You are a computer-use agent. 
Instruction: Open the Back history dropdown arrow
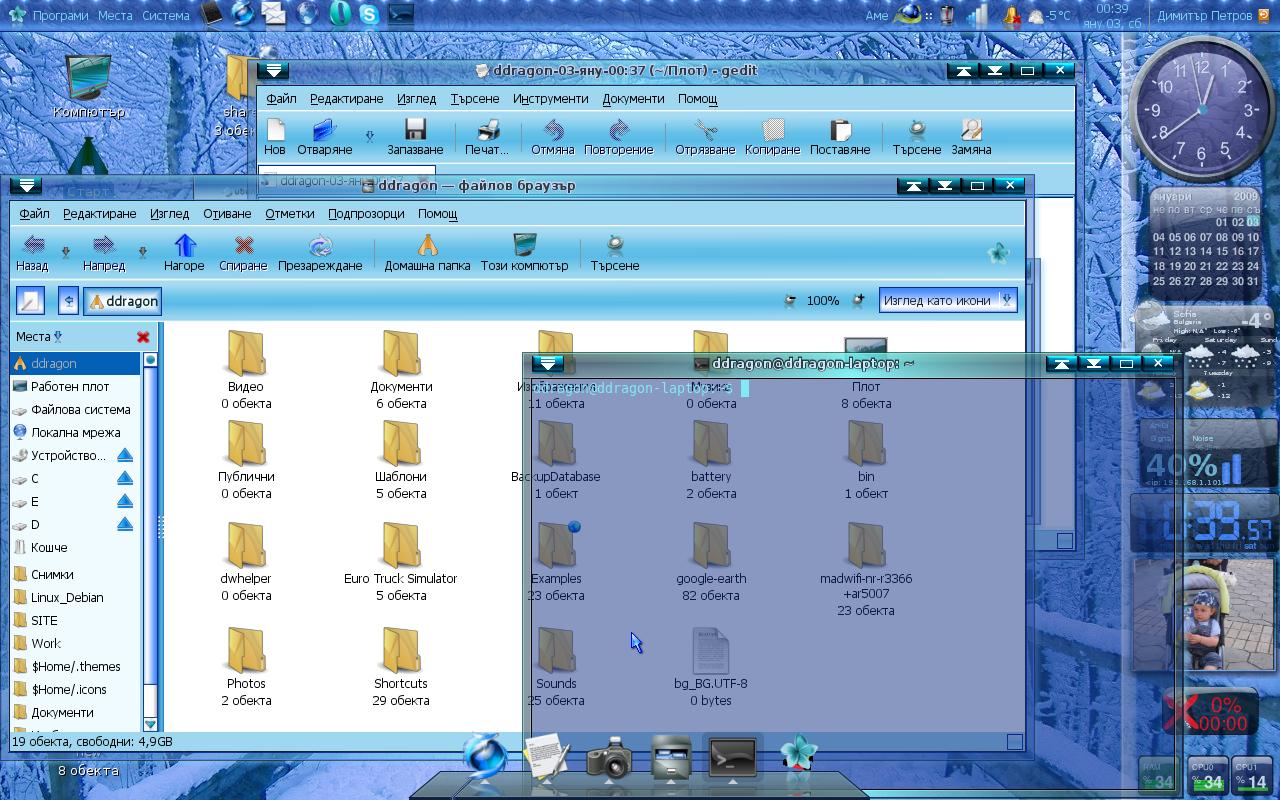[66, 253]
